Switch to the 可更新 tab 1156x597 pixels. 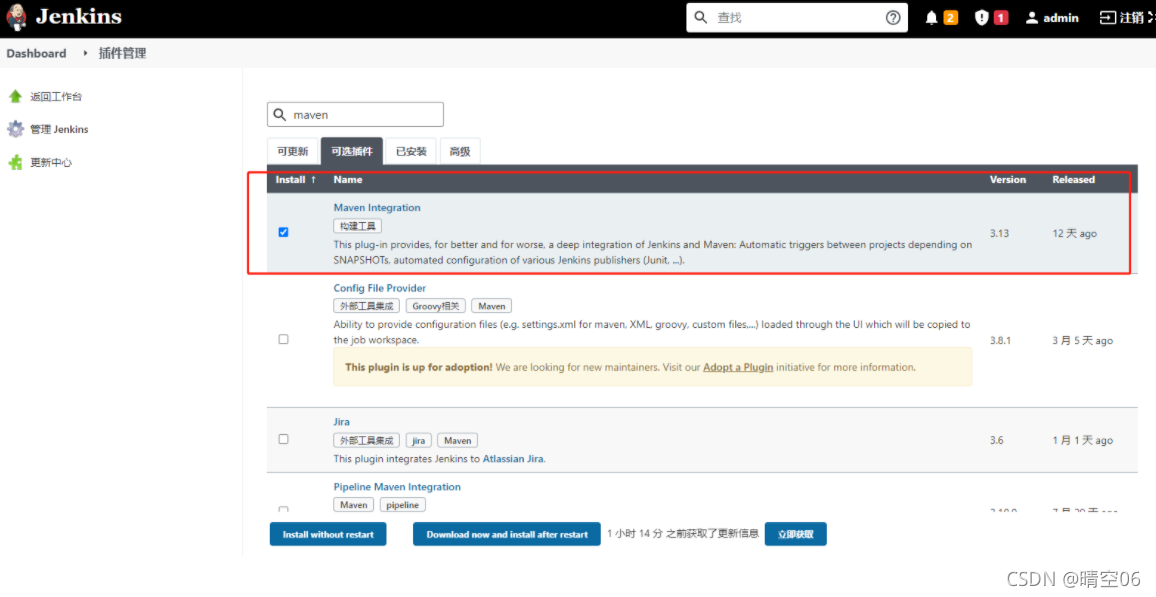click(293, 151)
